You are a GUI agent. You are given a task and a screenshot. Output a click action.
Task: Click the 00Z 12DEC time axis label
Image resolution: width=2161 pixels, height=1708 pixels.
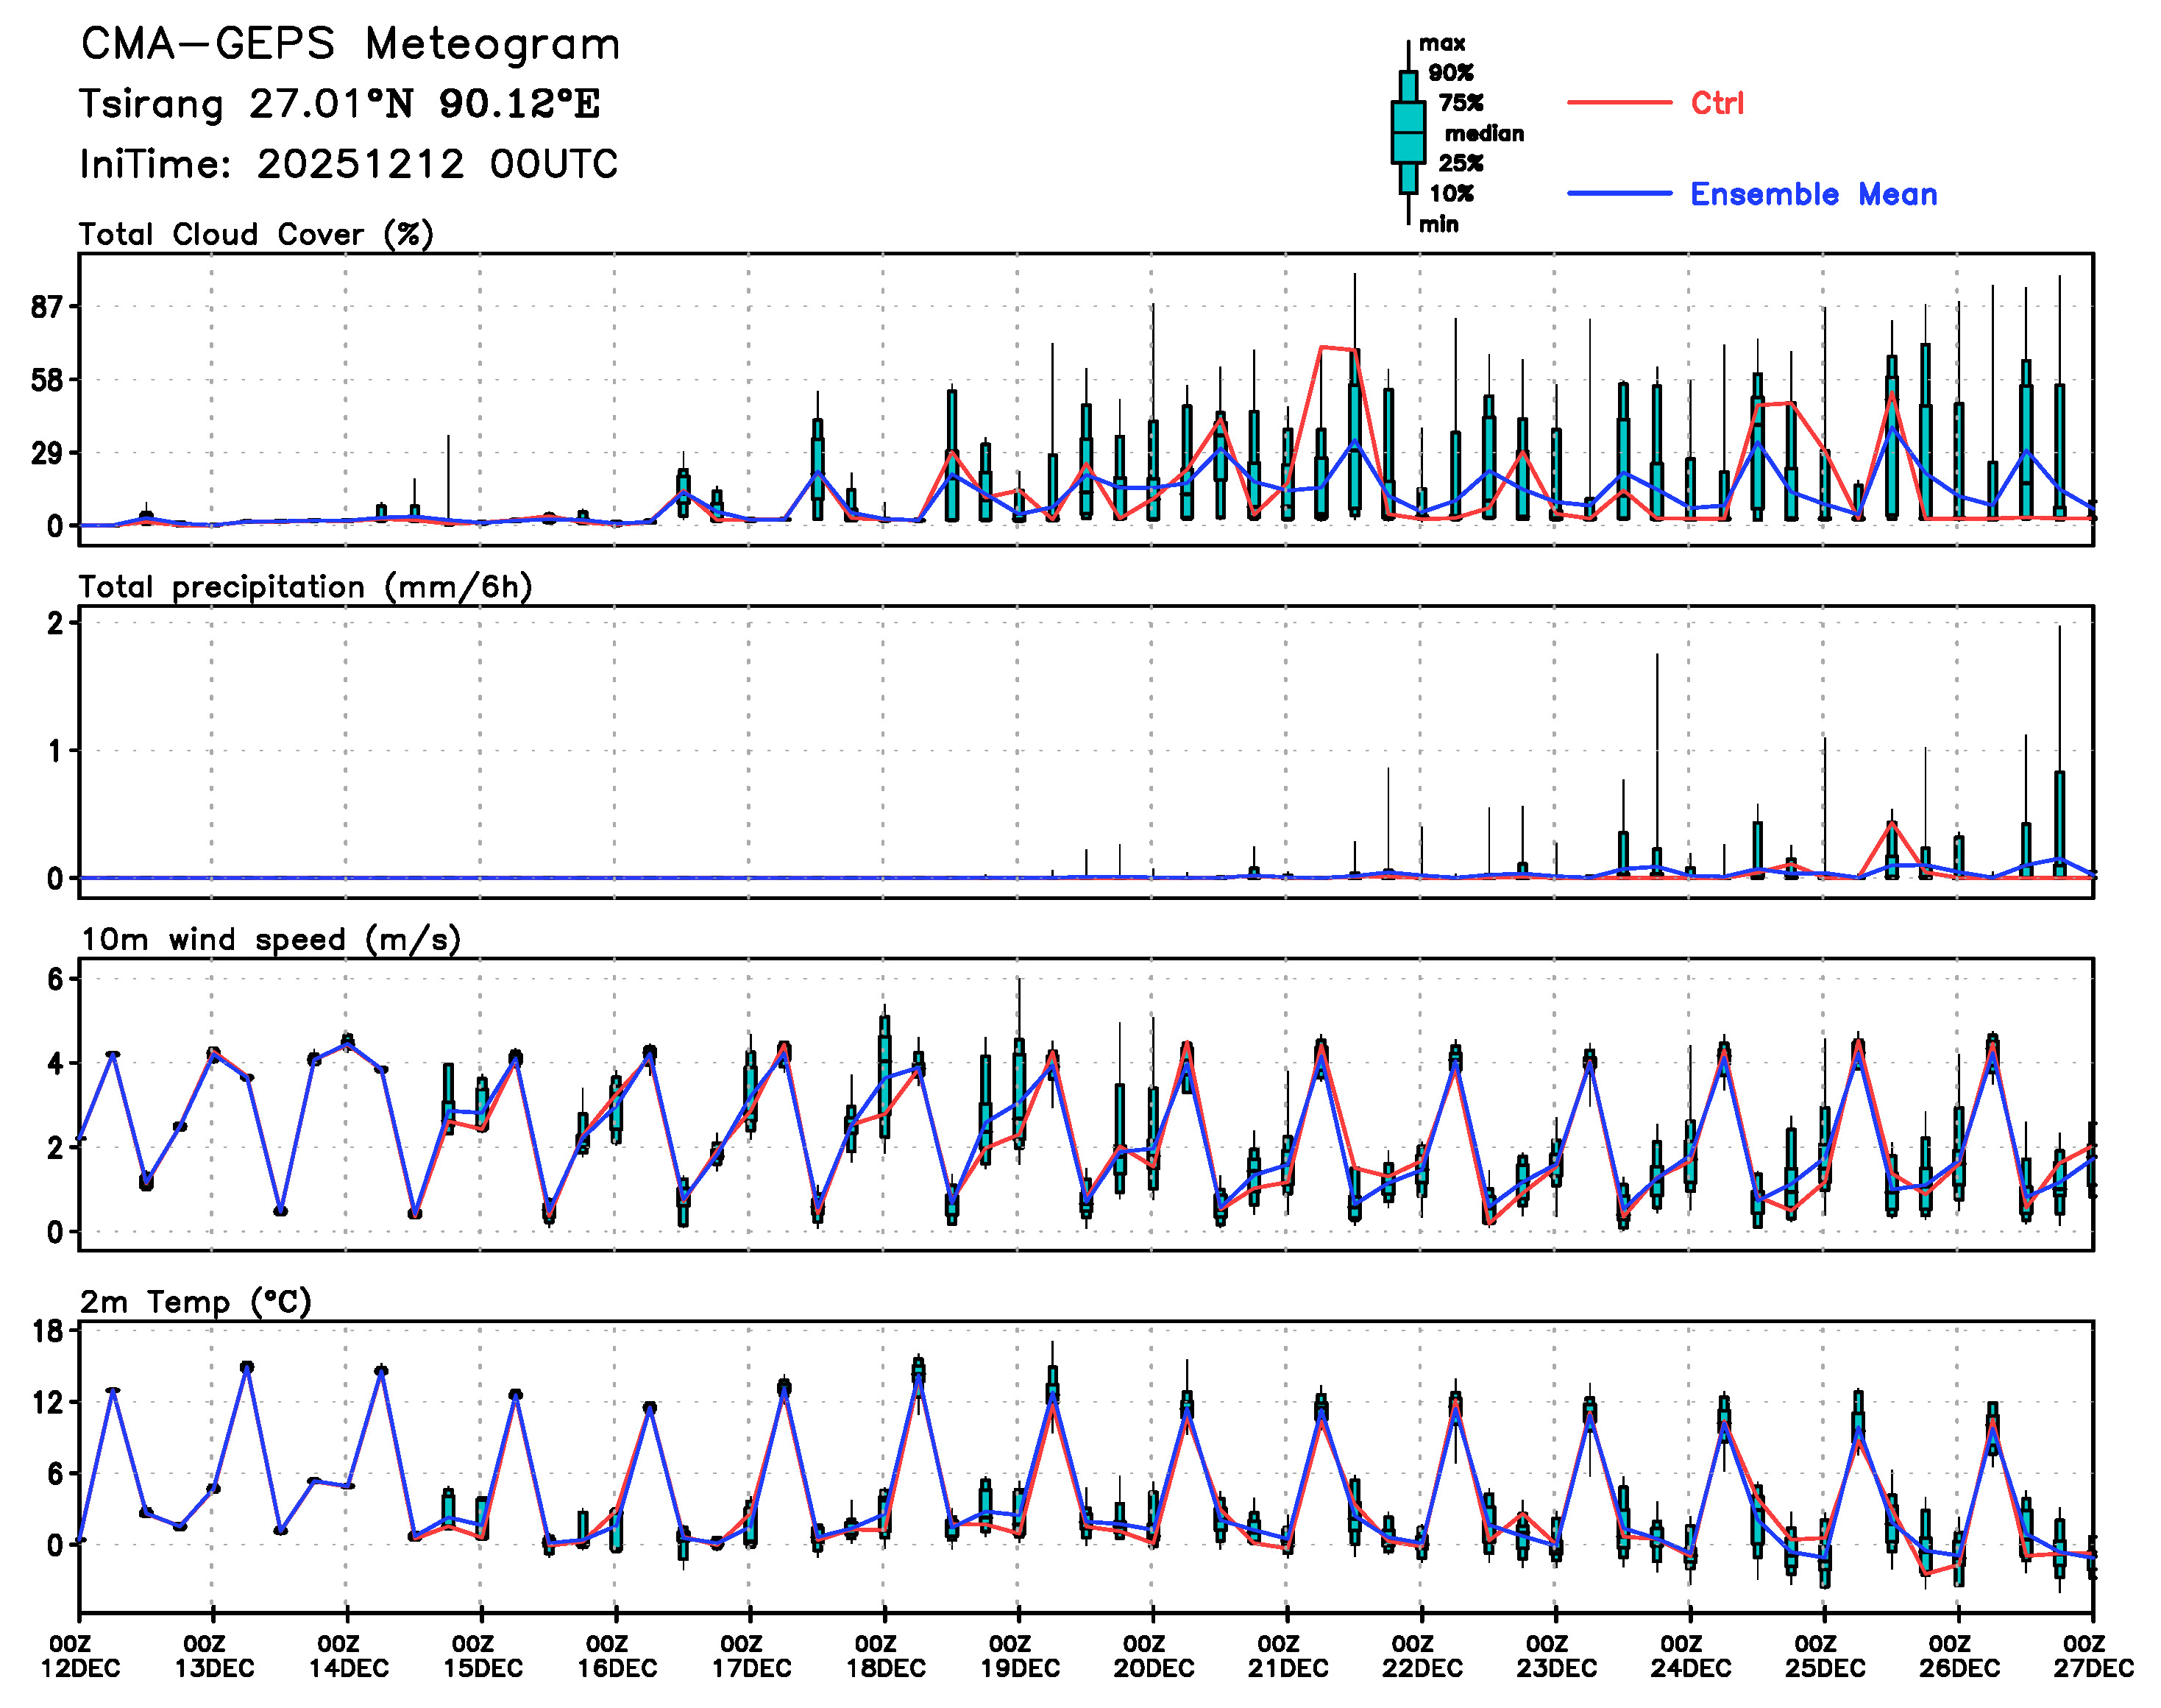[80, 1656]
